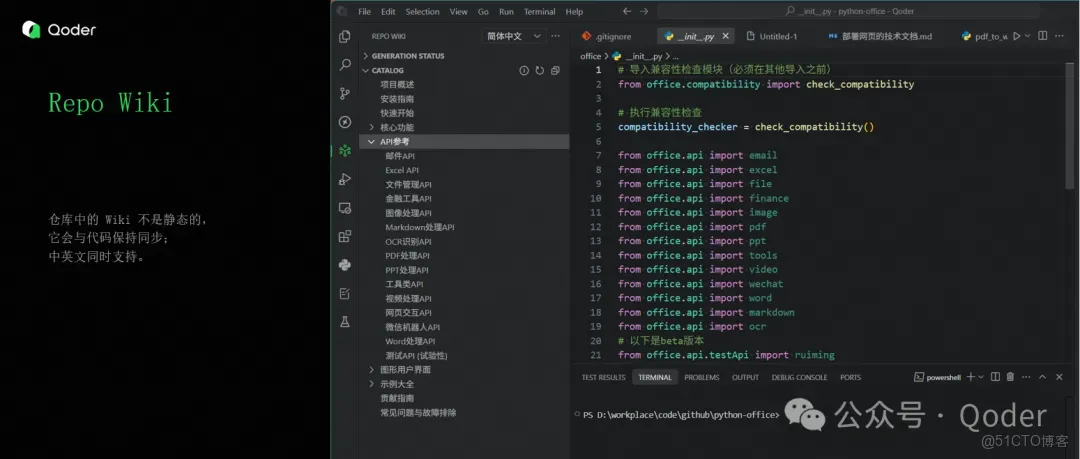Click the compass icon in activity bar
The image size is (1080, 459).
[345, 122]
